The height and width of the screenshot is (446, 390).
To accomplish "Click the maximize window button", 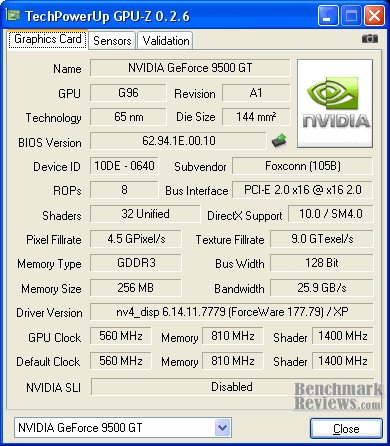I will pos(351,15).
